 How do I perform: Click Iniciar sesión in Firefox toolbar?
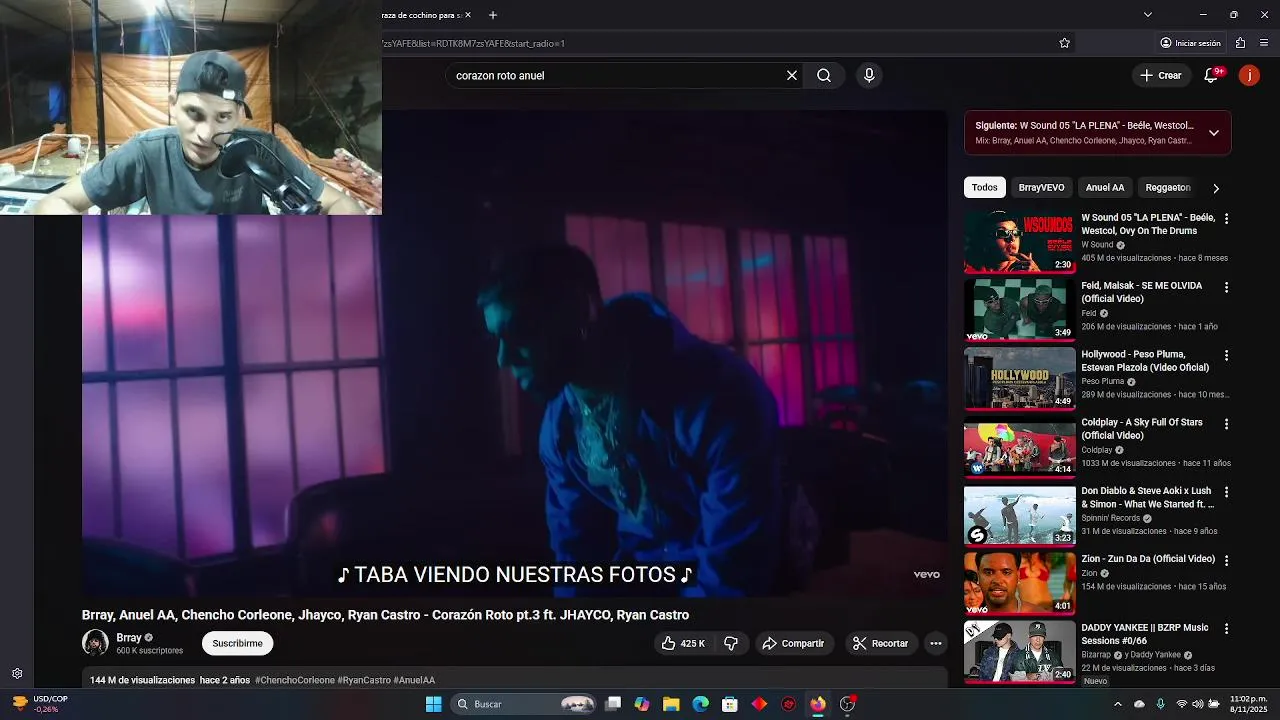tap(1190, 43)
